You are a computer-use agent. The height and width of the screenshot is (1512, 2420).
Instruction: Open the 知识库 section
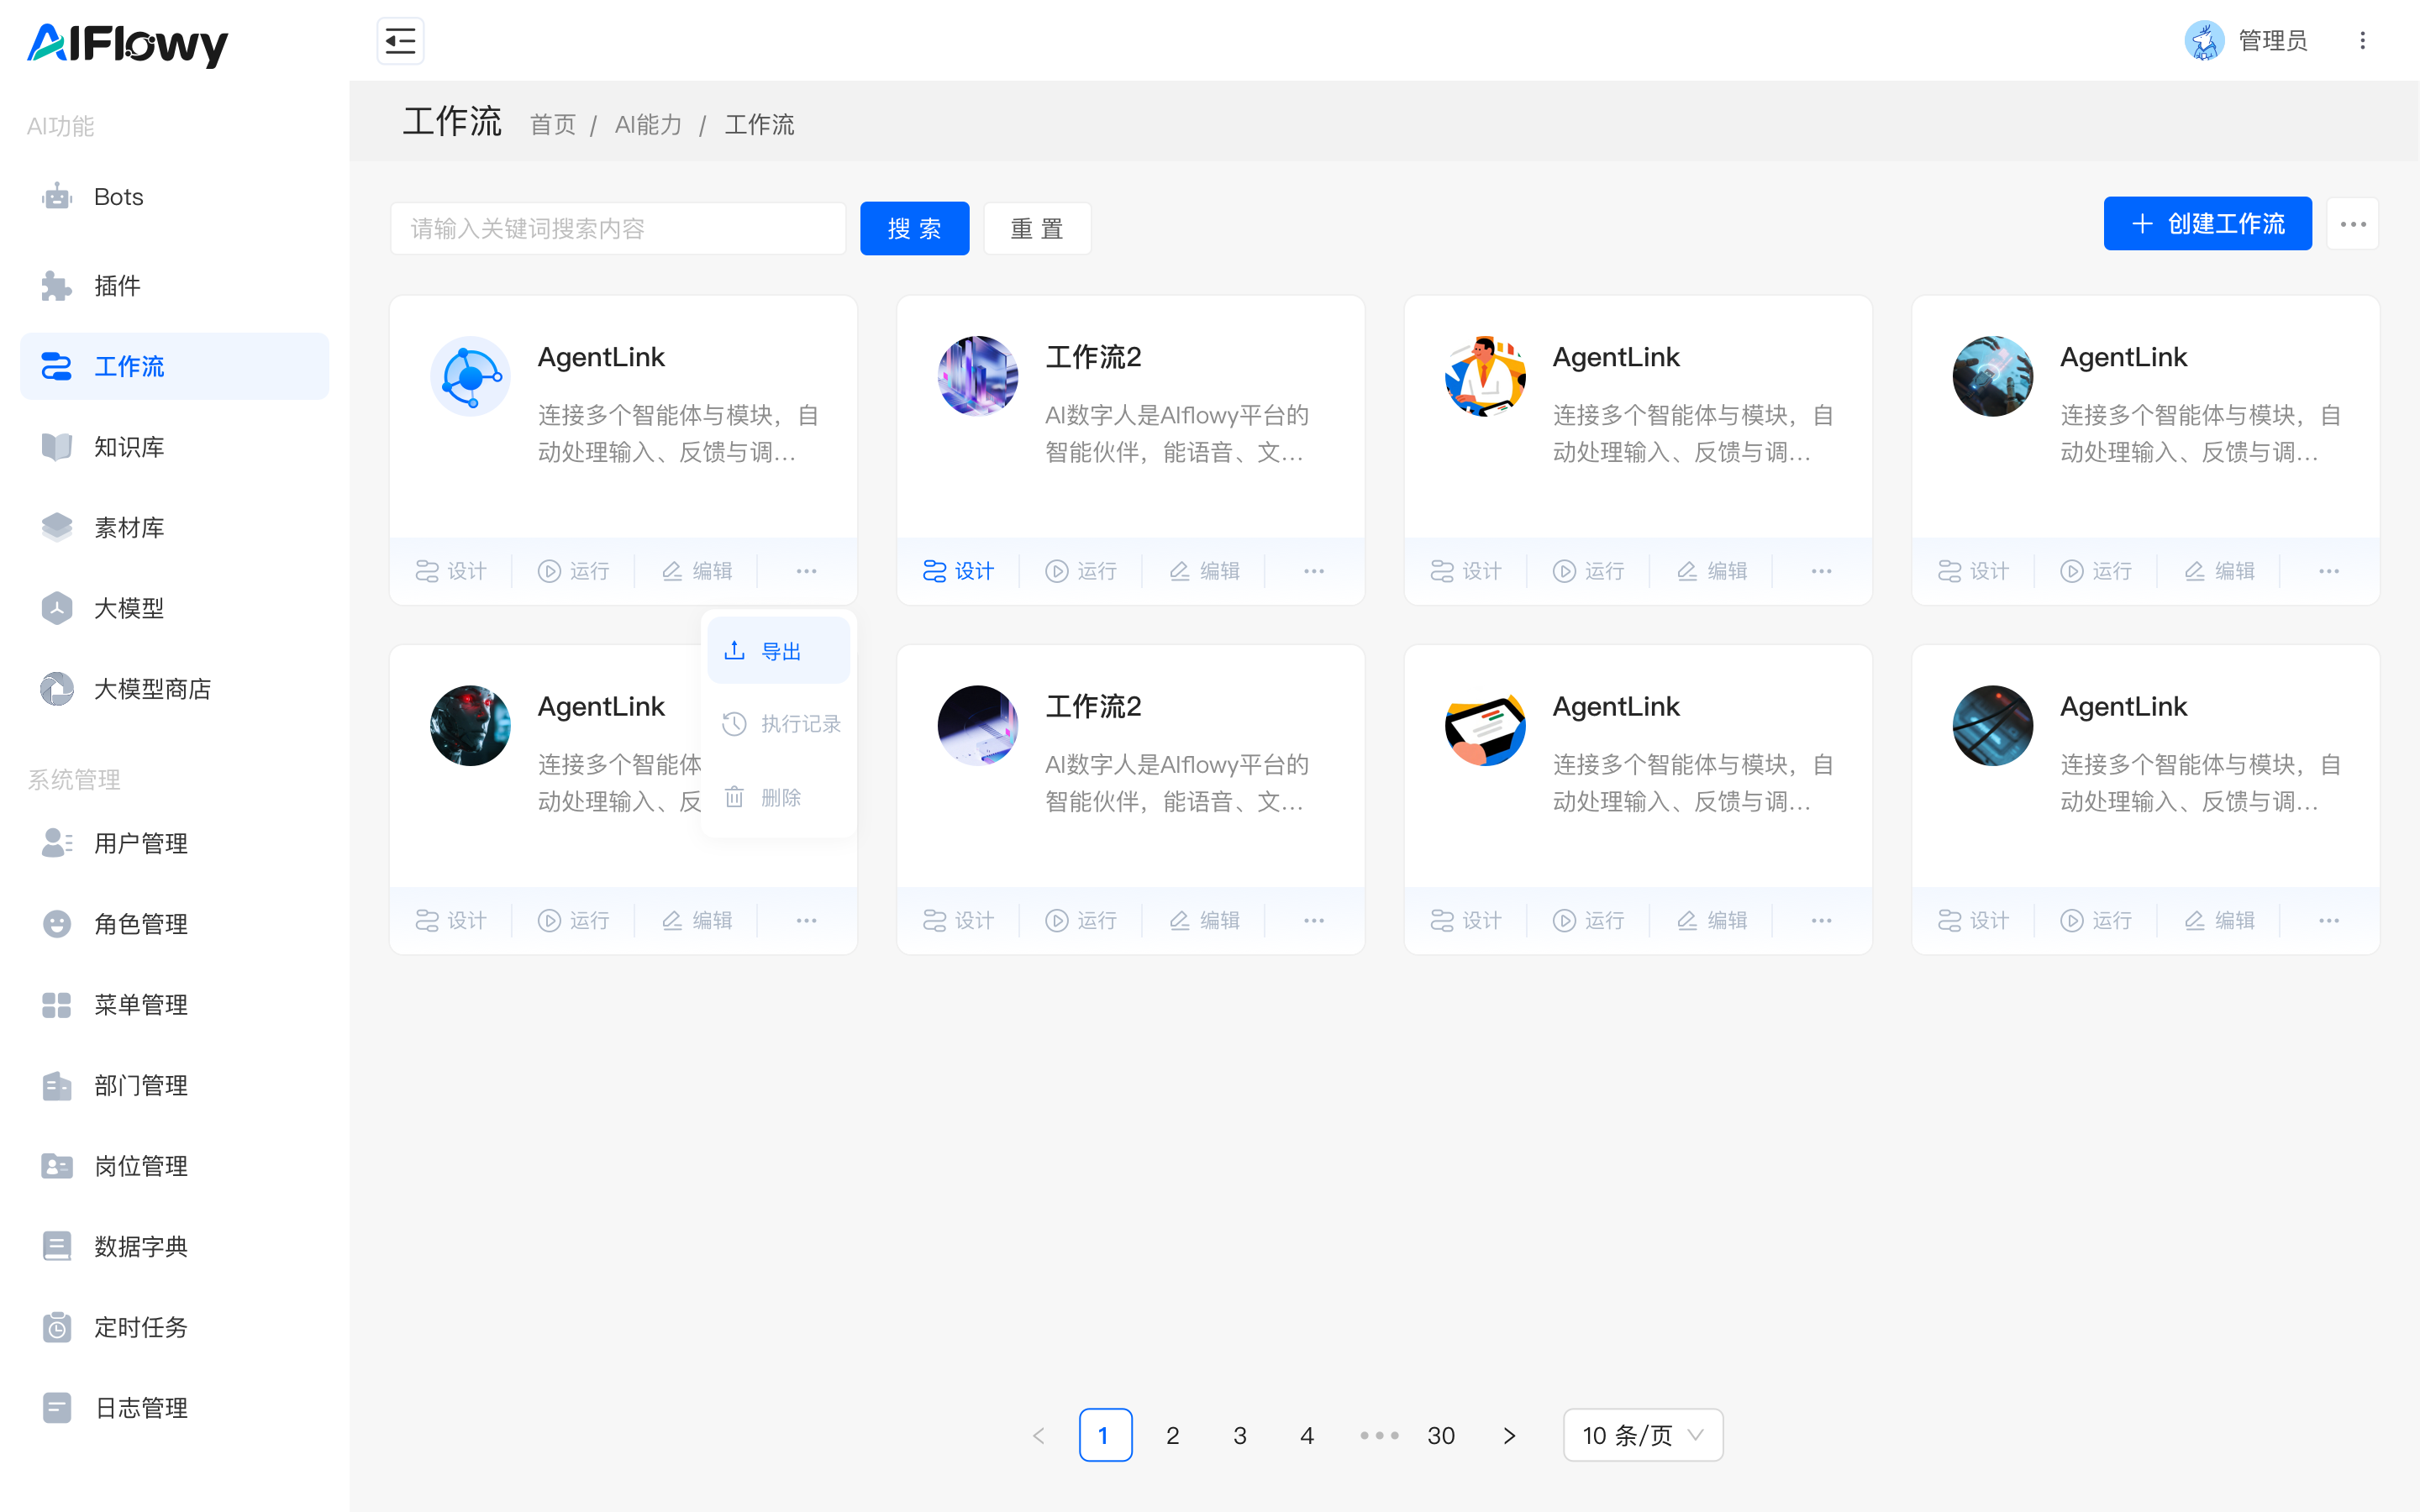point(129,447)
